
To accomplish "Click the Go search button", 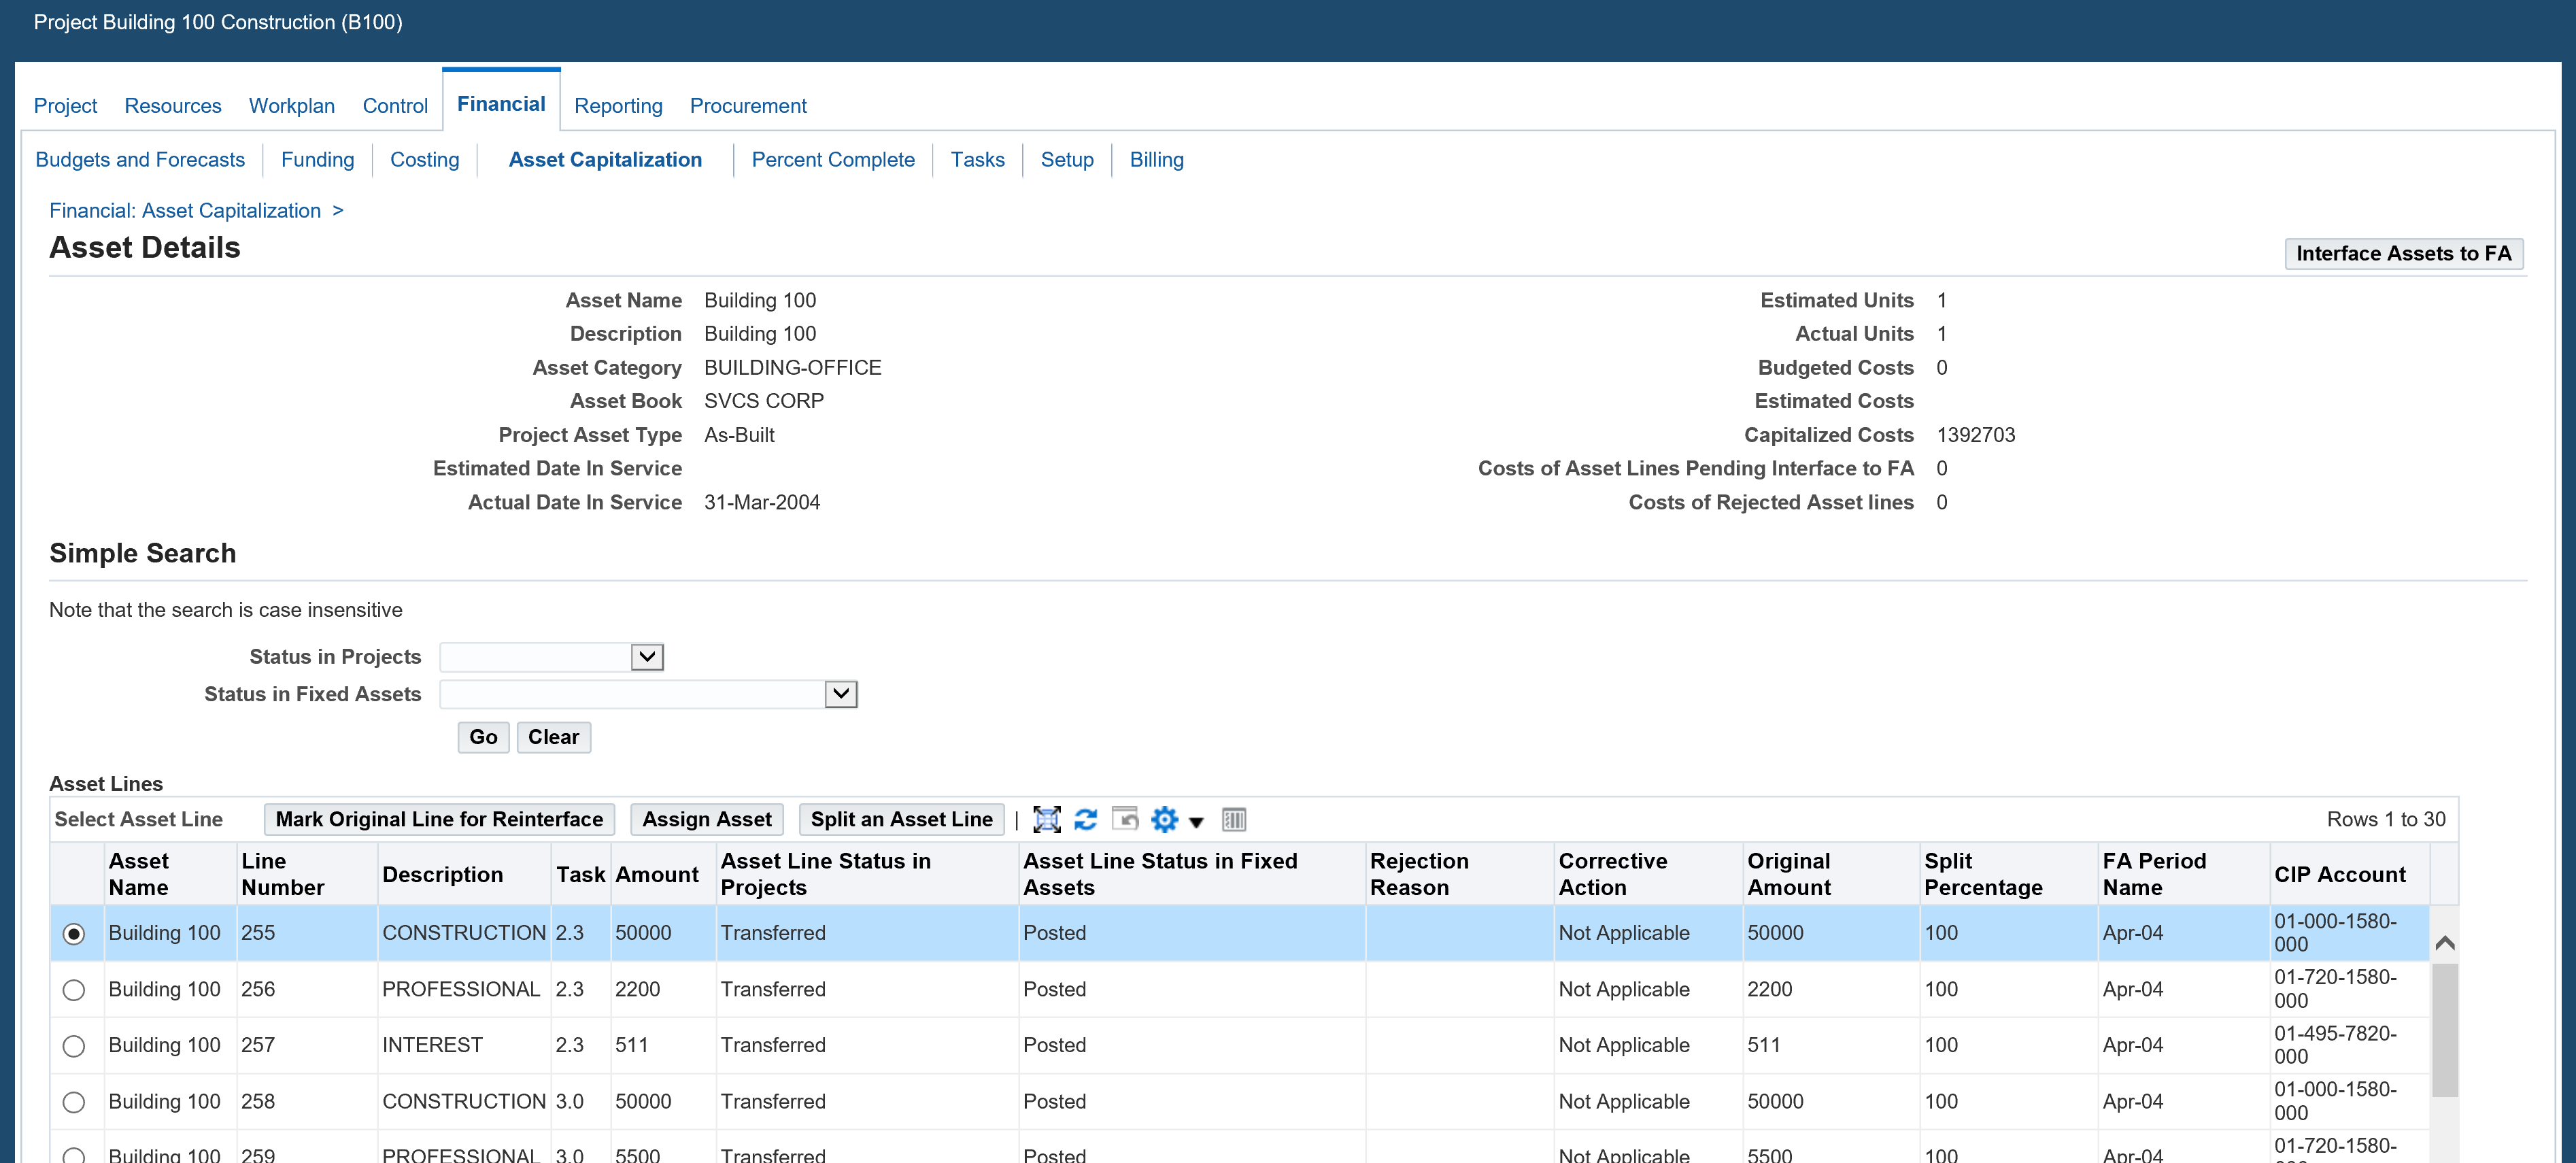I will click(x=483, y=737).
